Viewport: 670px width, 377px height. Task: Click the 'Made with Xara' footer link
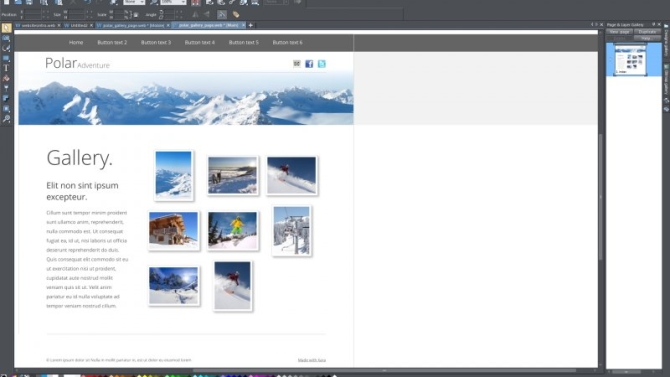coord(312,360)
